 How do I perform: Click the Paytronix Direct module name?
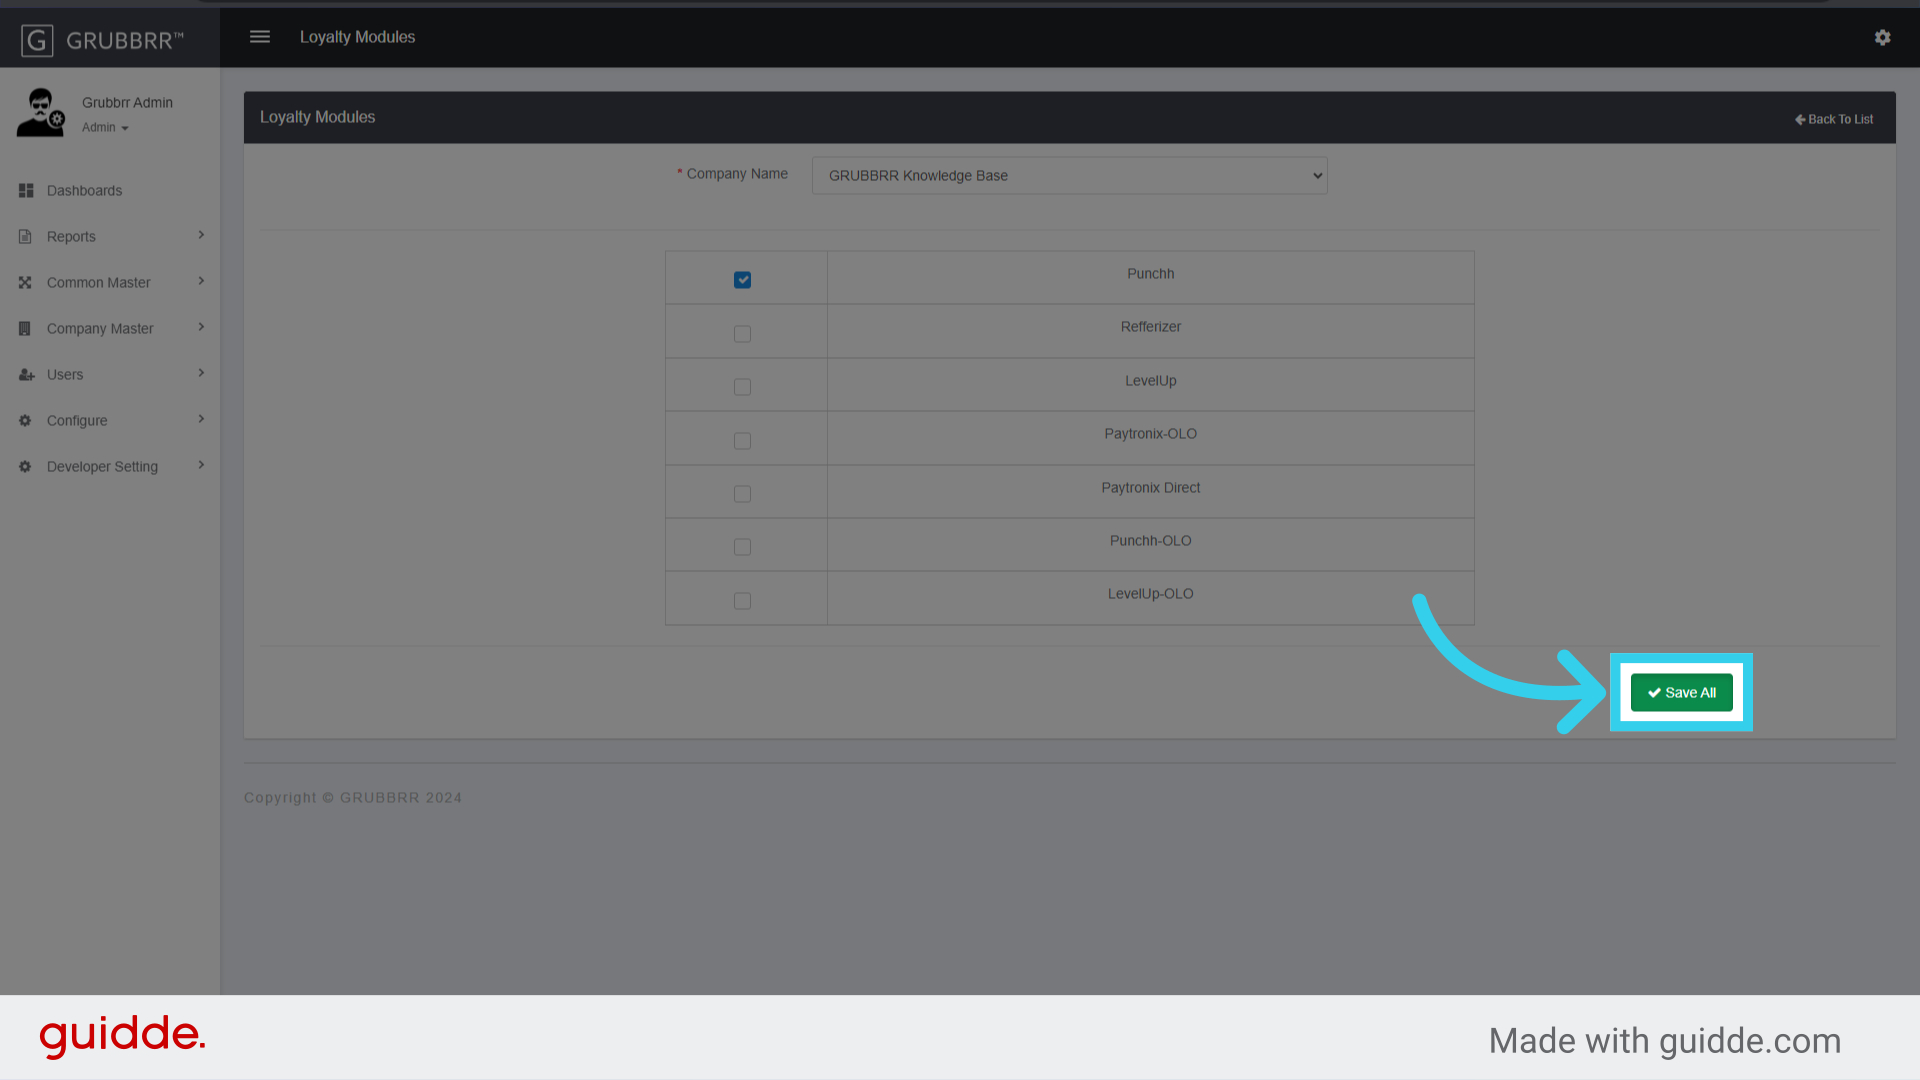click(1150, 487)
